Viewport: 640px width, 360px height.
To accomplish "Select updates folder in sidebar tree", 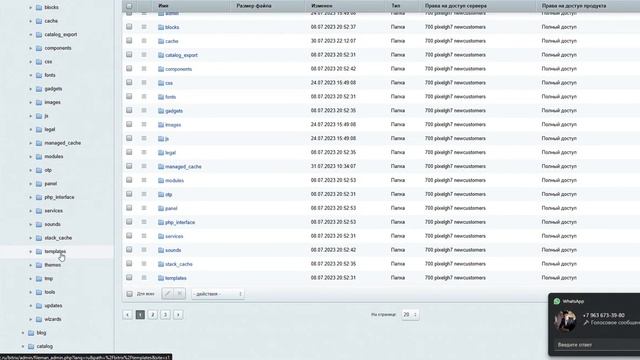I will point(53,306).
